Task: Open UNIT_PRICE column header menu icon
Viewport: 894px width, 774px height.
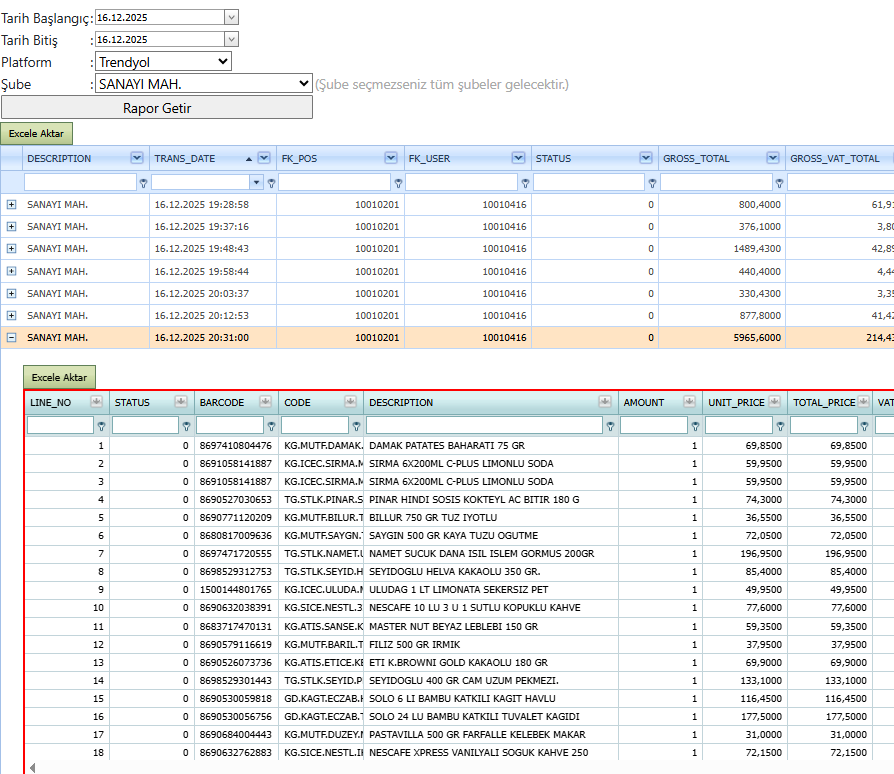Action: coord(774,402)
